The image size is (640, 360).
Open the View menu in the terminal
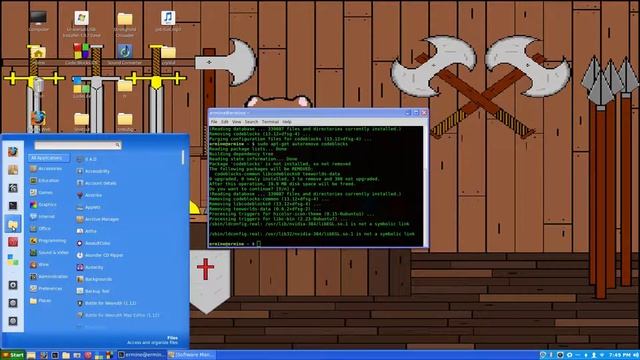point(237,122)
